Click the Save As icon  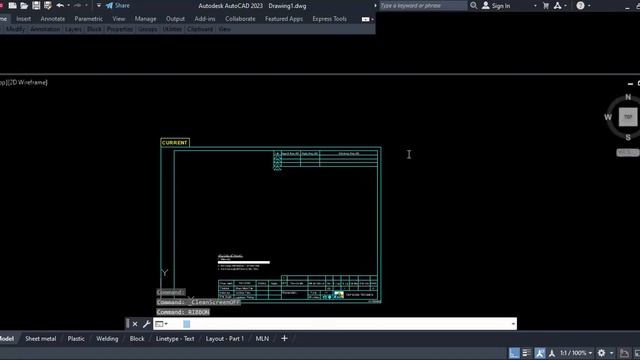48,6
